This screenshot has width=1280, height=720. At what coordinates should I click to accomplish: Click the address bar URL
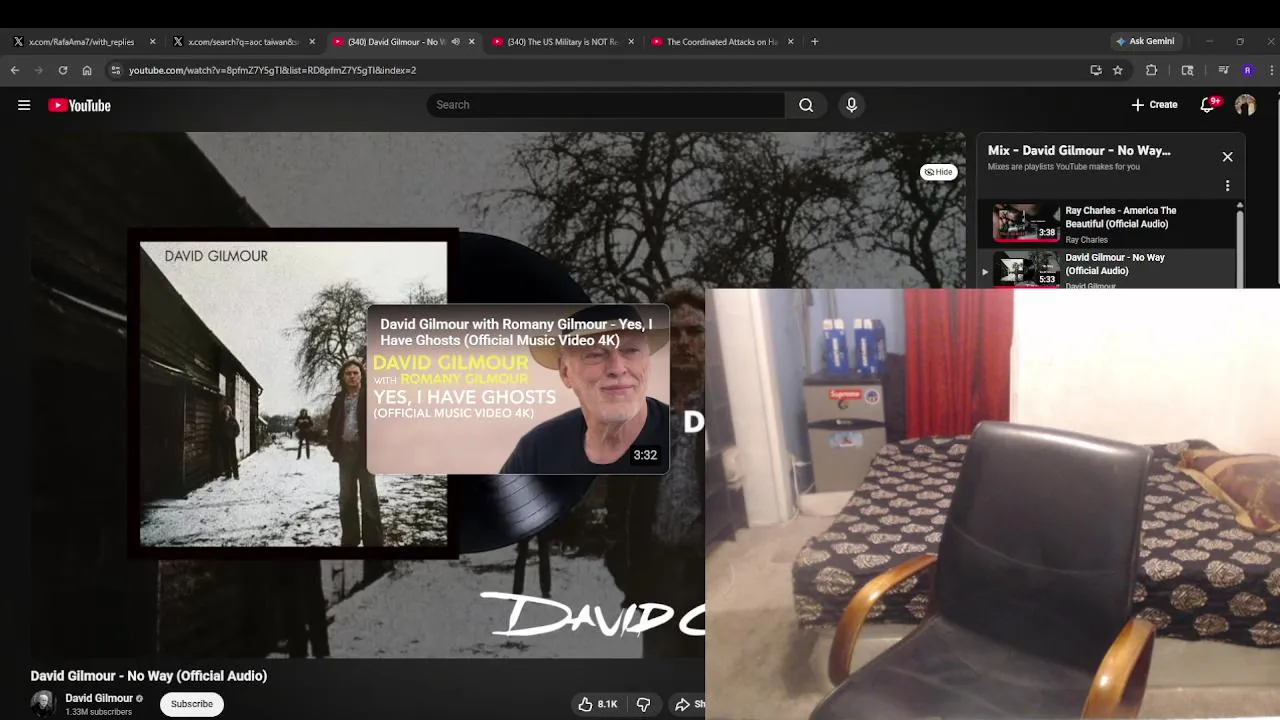click(x=272, y=70)
